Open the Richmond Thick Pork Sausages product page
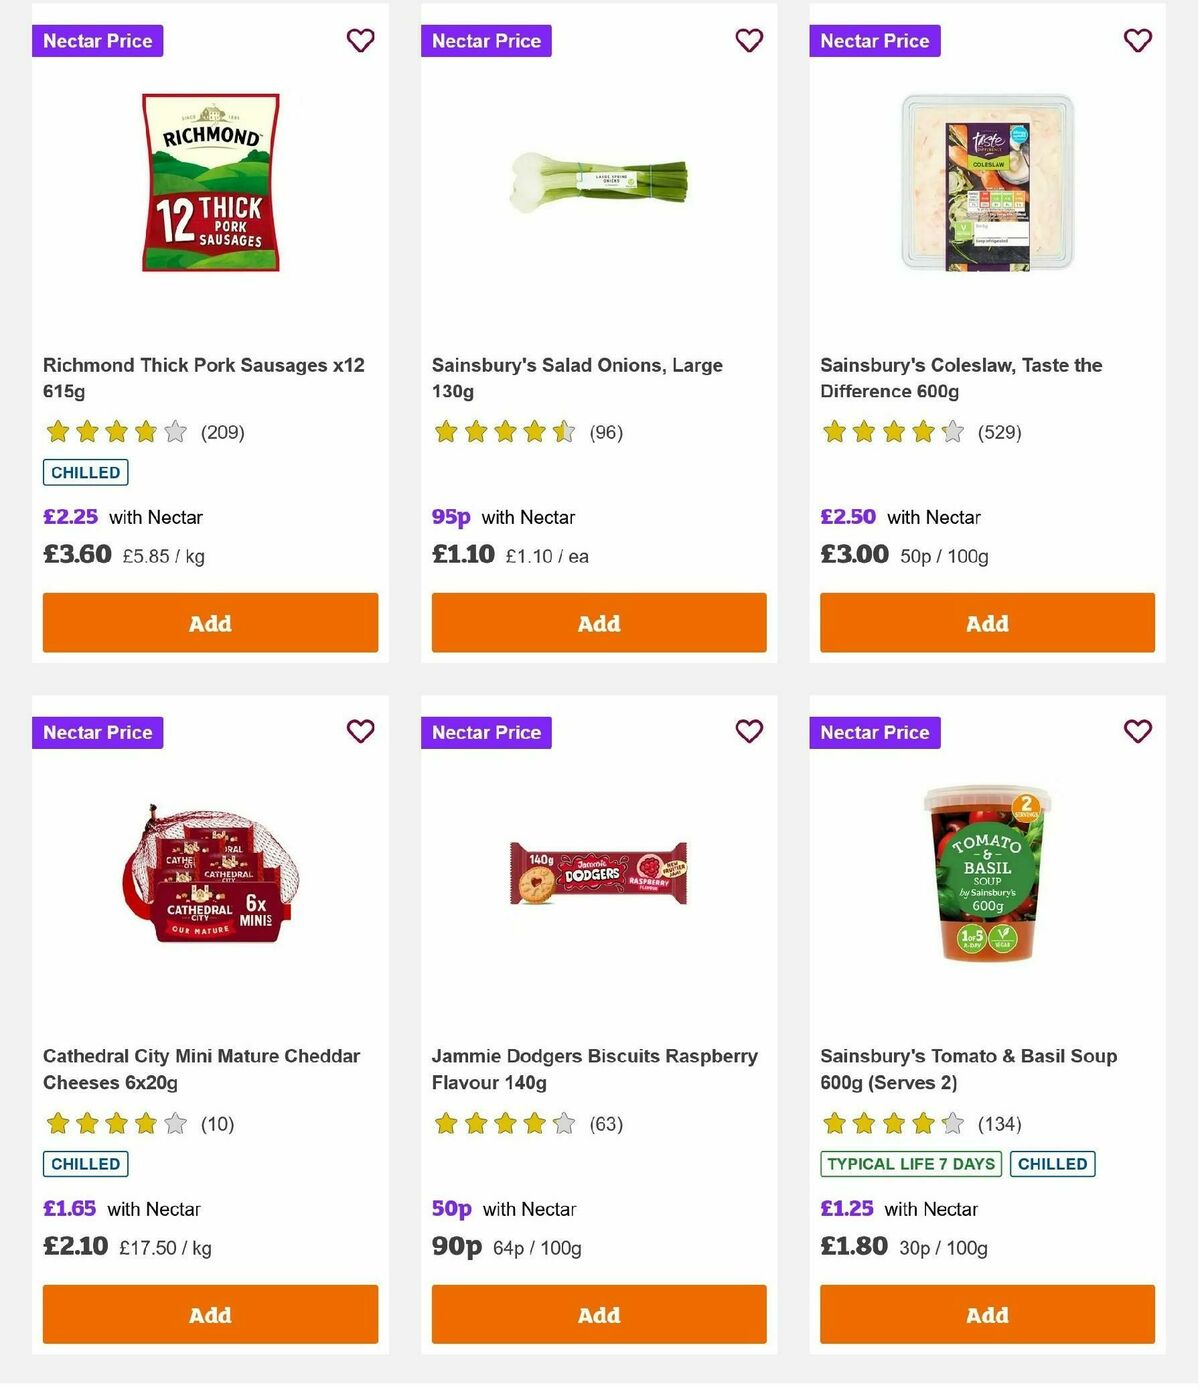This screenshot has width=1200, height=1388. (203, 378)
